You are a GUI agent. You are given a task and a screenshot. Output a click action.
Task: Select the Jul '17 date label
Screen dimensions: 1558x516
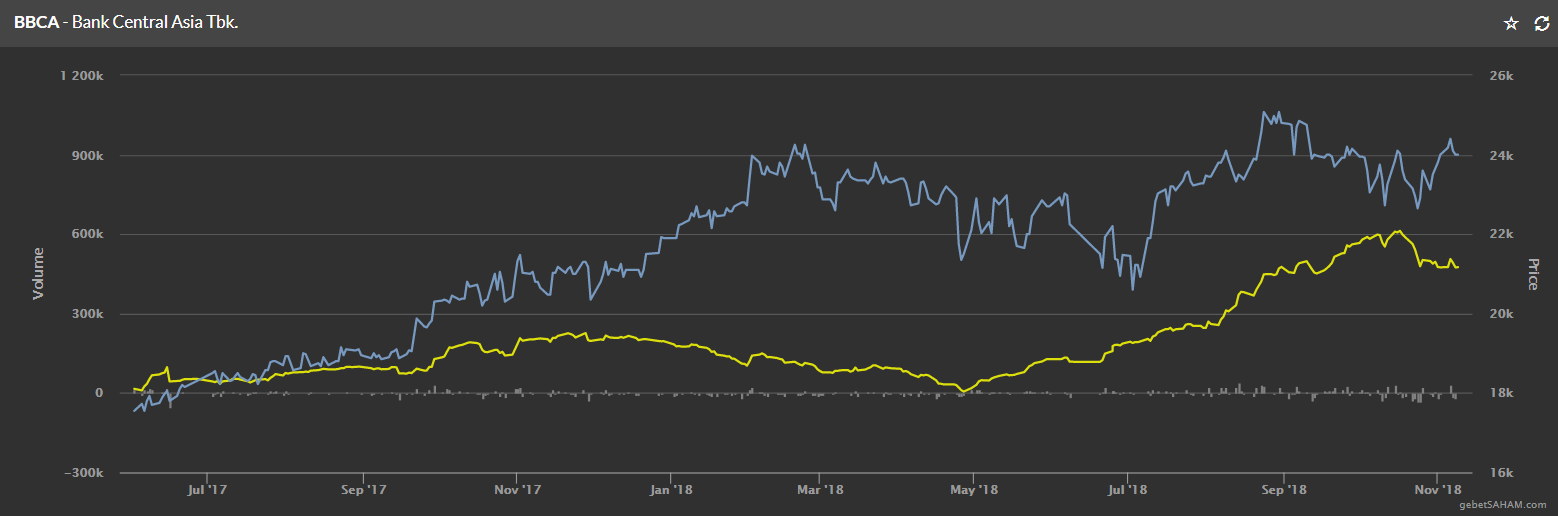[204, 489]
